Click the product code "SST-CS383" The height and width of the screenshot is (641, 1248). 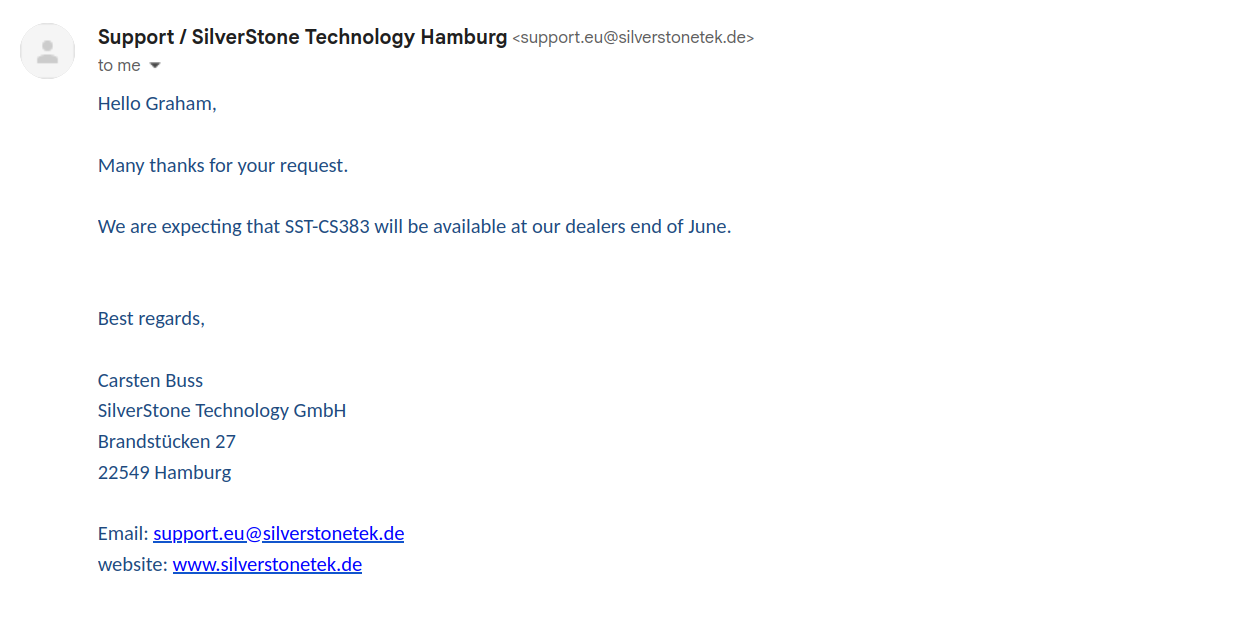tap(327, 226)
